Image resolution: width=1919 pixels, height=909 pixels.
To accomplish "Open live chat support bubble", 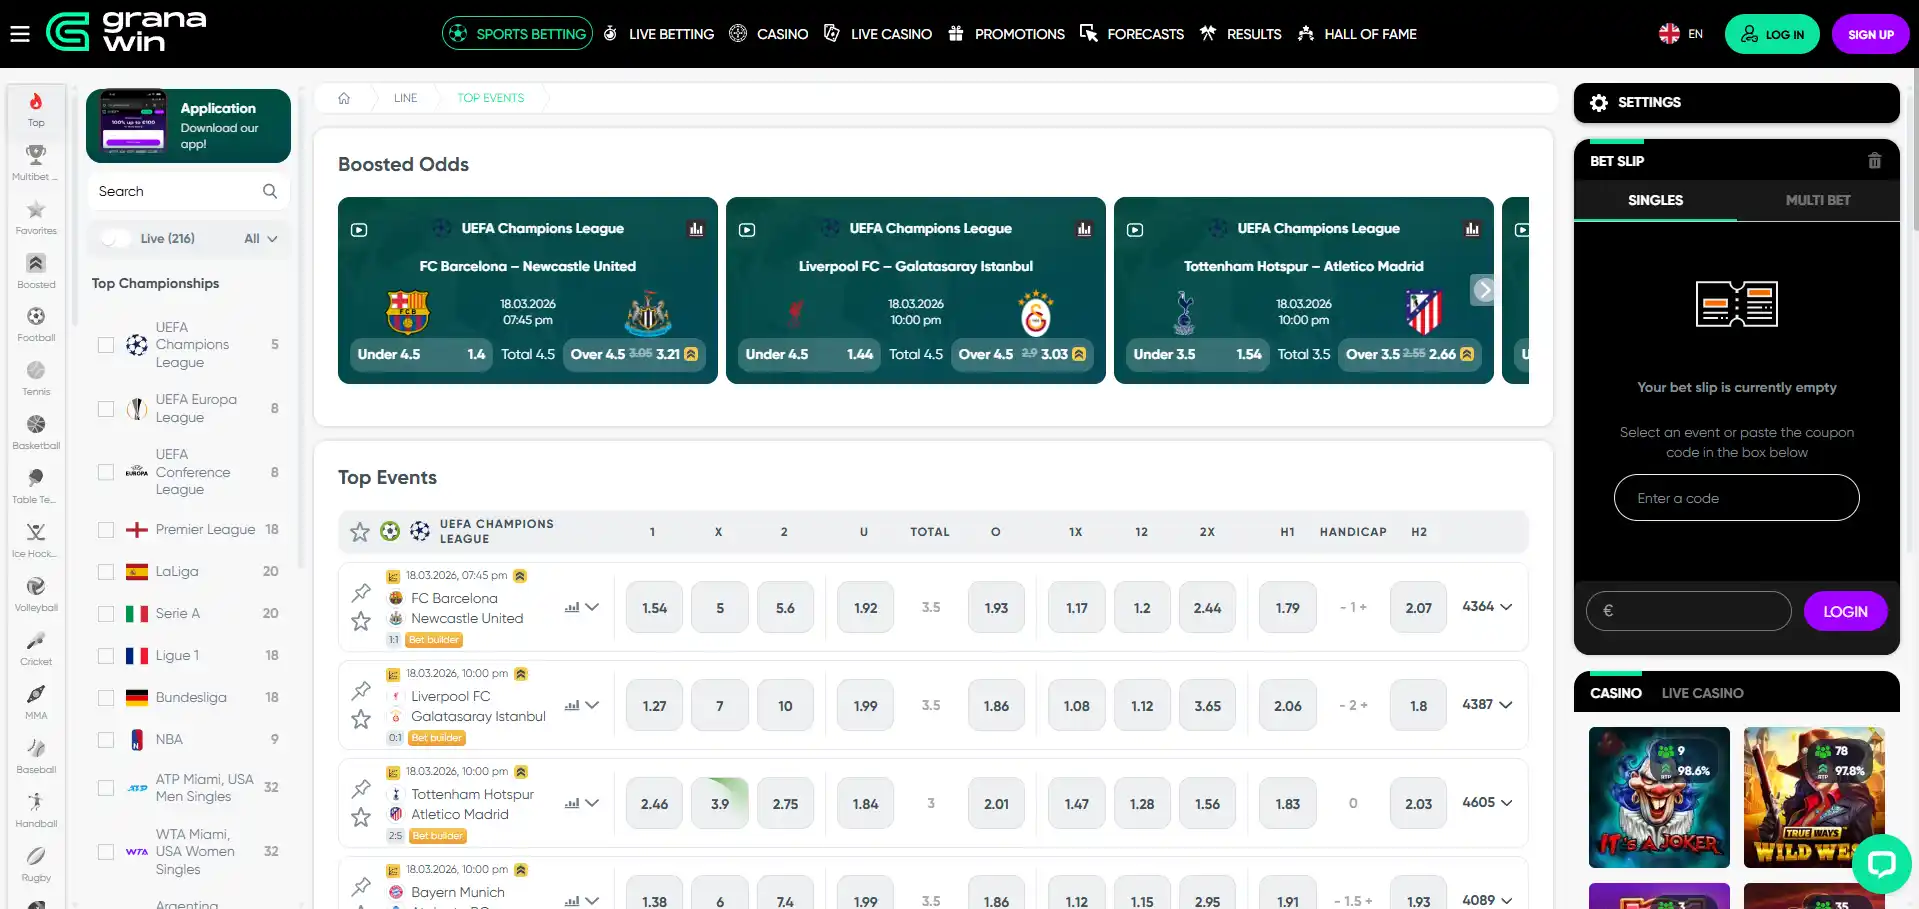I will (x=1881, y=863).
